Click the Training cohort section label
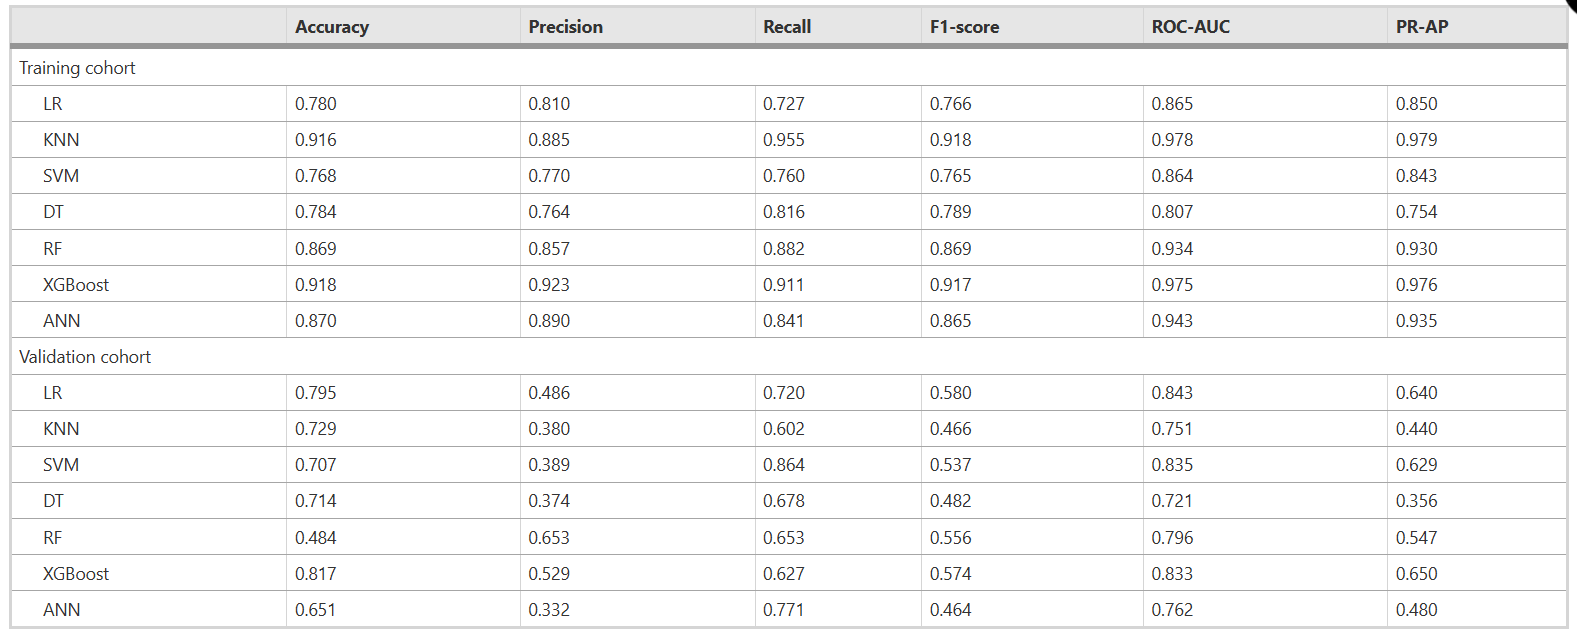This screenshot has height=633, width=1577. coord(77,68)
